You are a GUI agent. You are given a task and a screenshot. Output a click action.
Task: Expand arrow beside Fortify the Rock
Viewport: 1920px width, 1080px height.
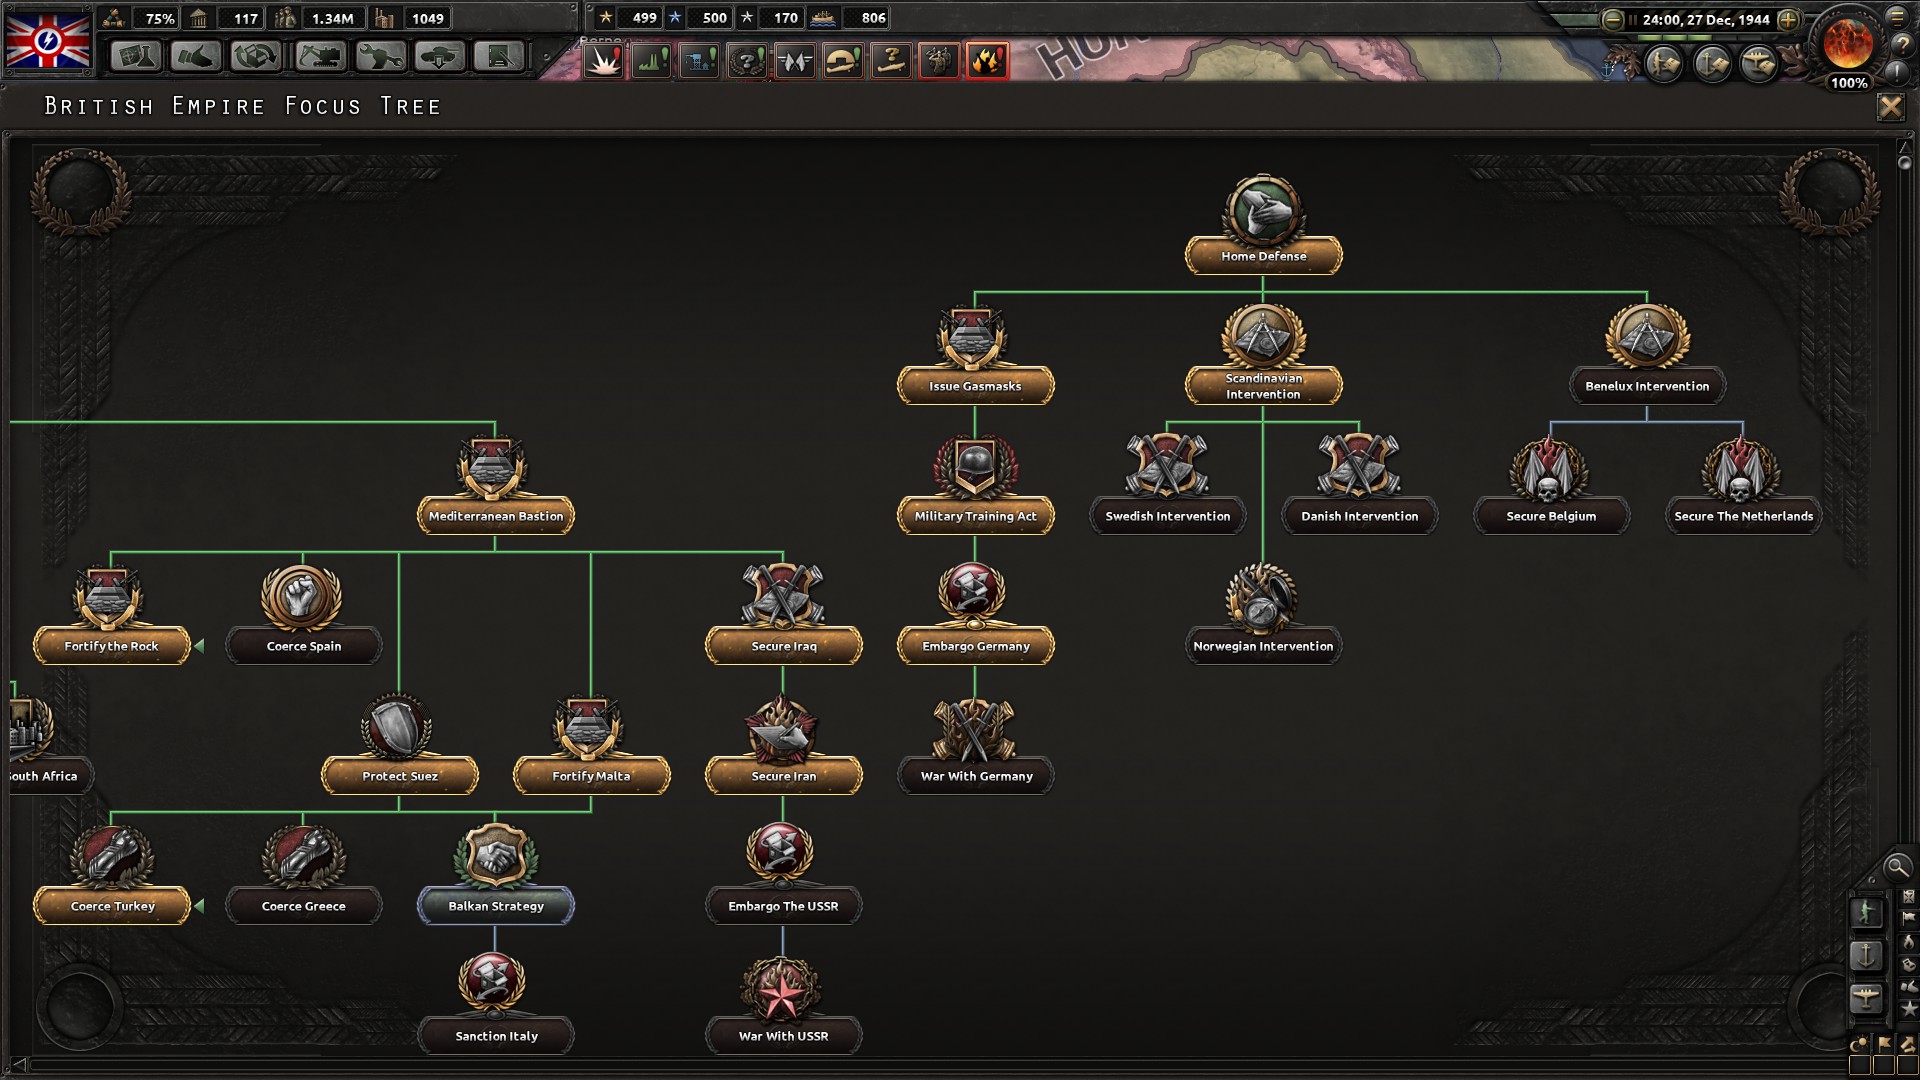pos(199,646)
